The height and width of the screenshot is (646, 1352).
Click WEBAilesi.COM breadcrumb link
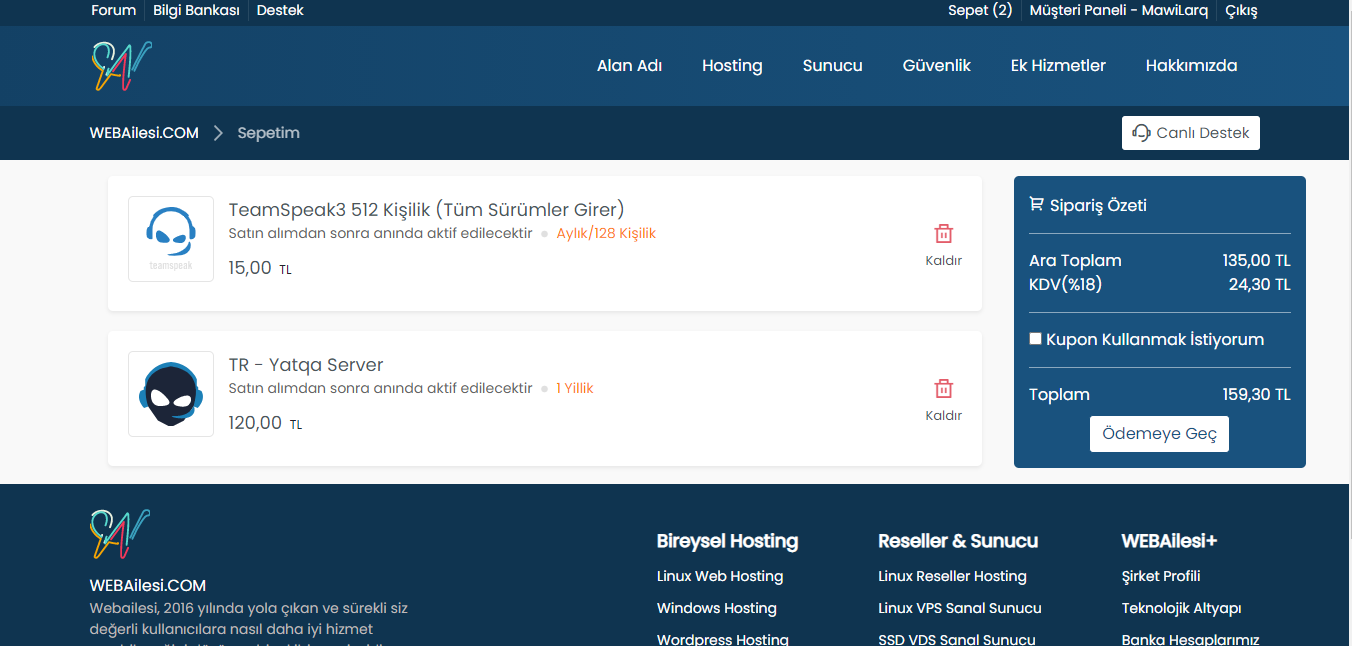click(x=144, y=133)
